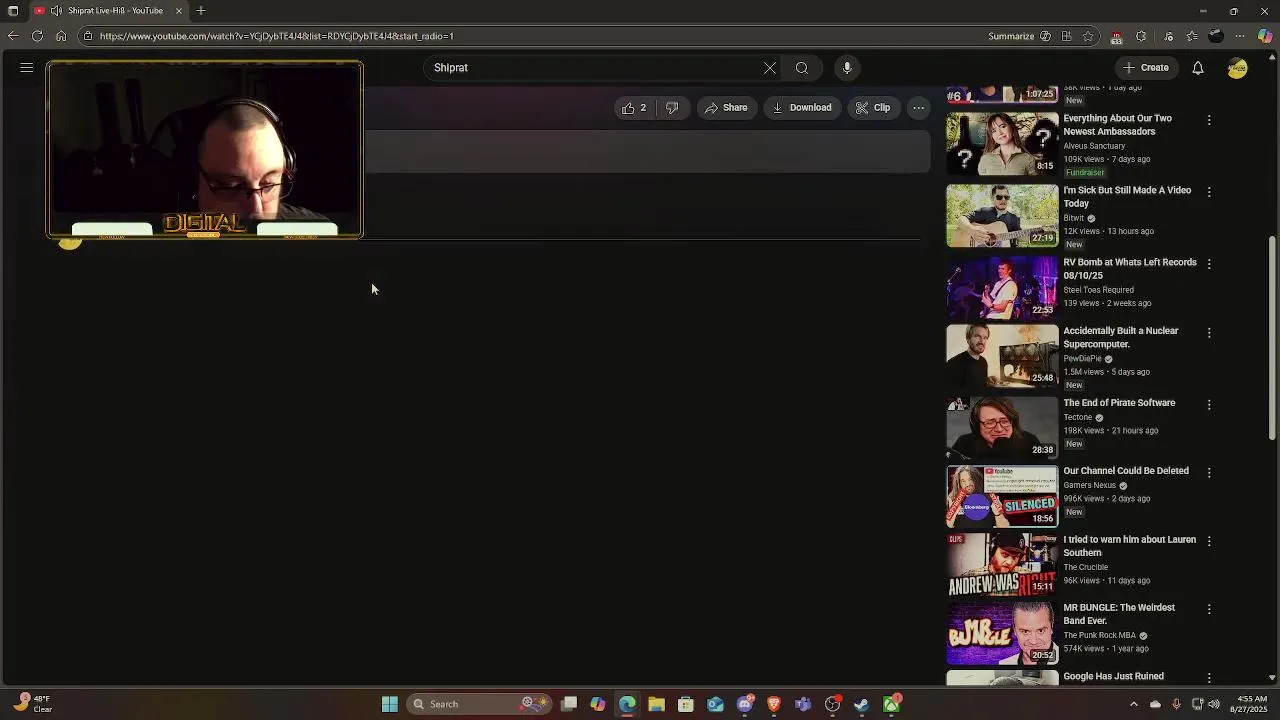Viewport: 1280px width, 720px height.
Task: Open options for 'I'm Sick But Still Made A Video'
Action: tap(1209, 192)
